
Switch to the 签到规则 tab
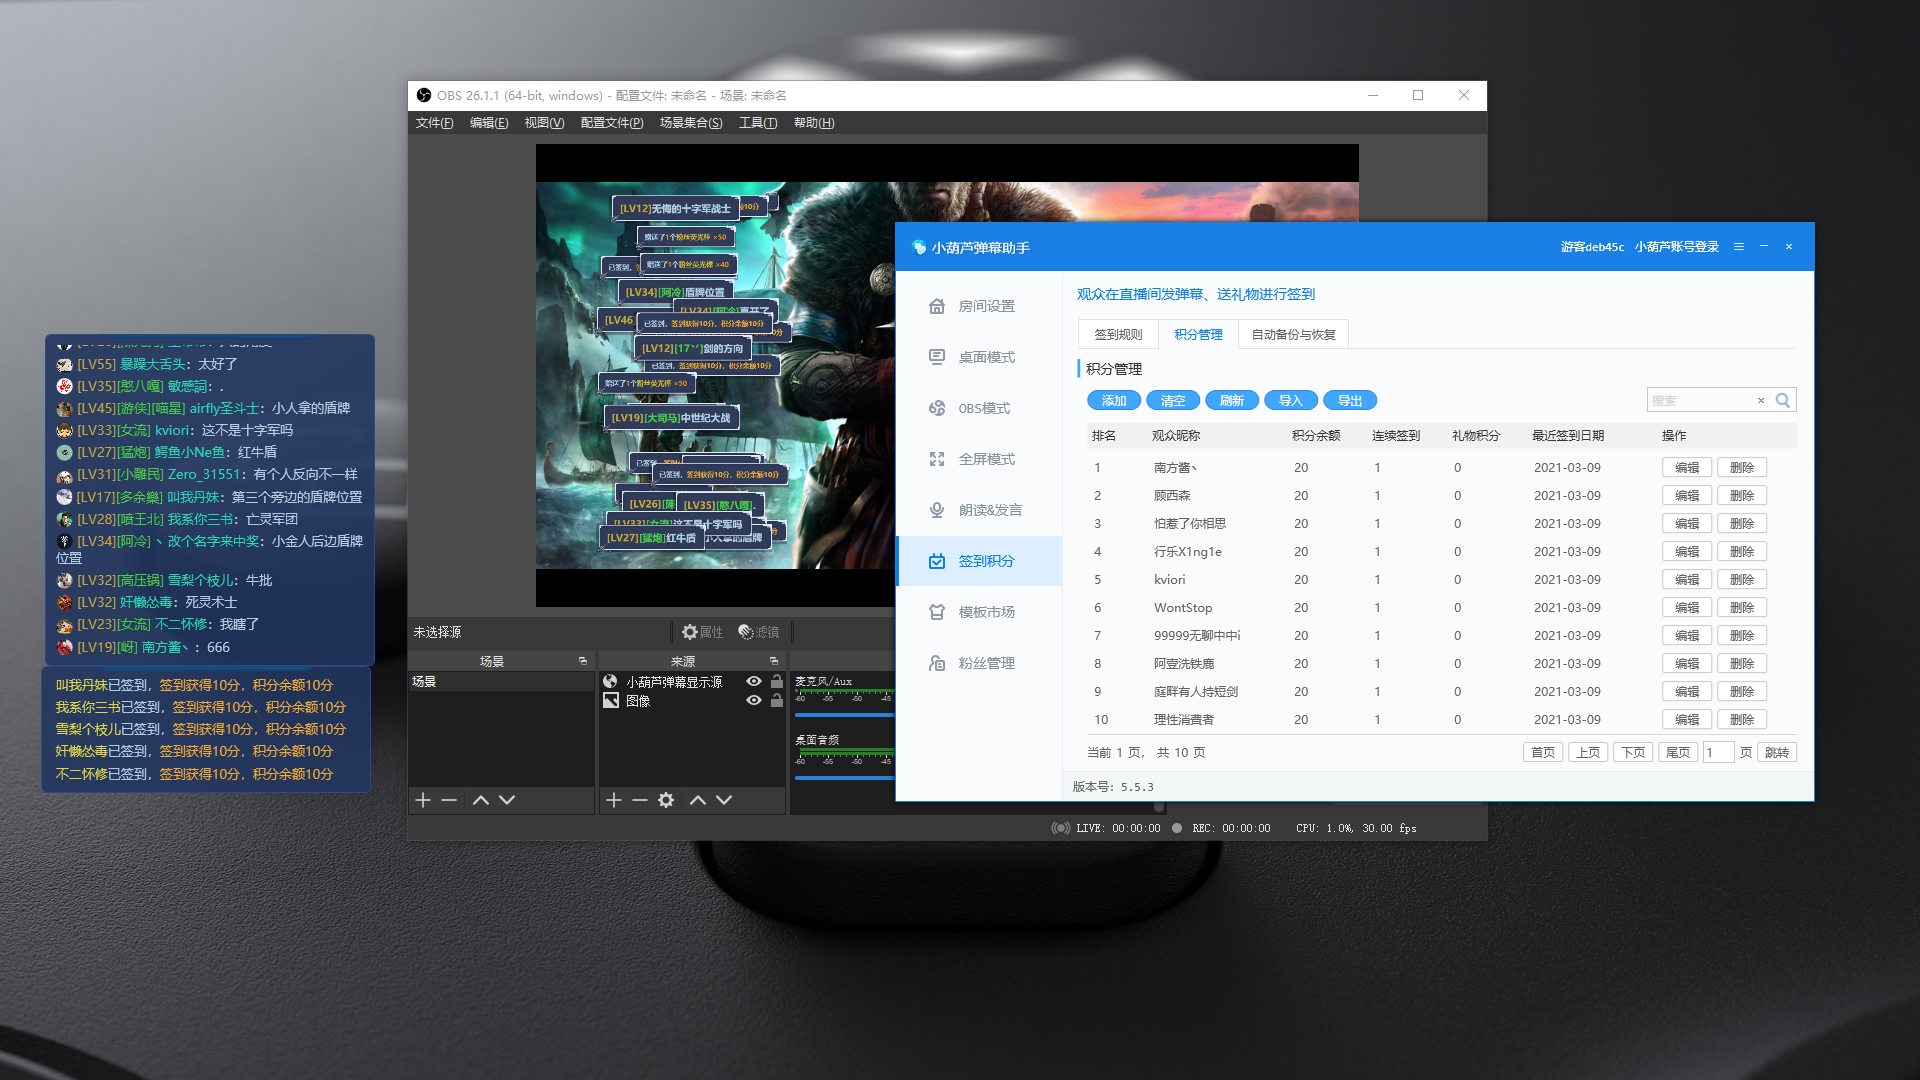tap(1117, 334)
